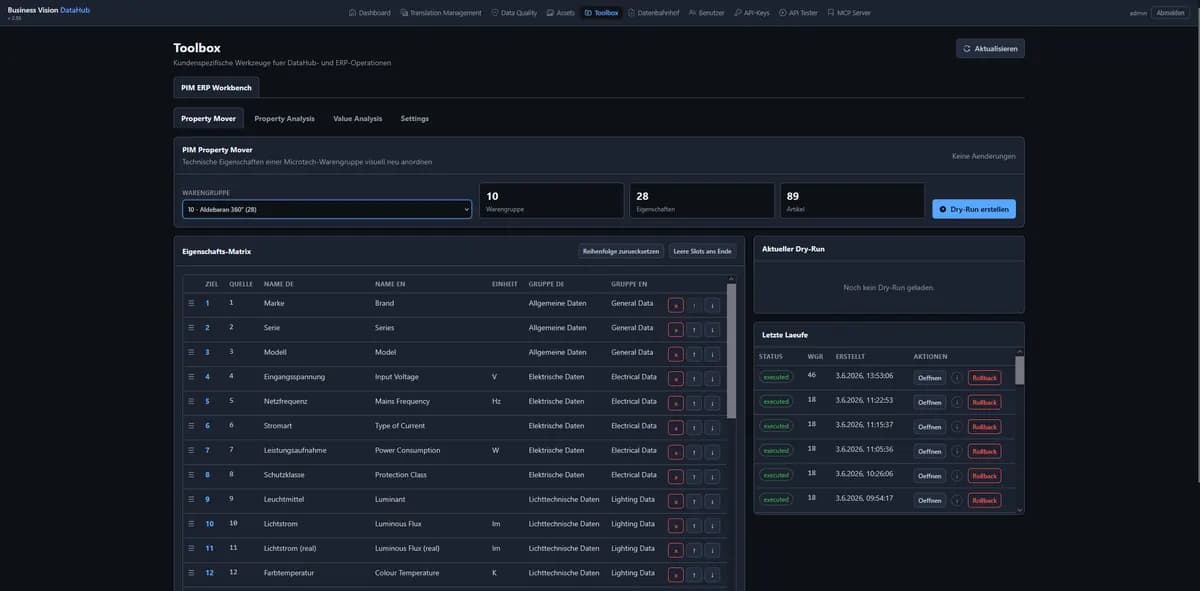Viewport: 1200px width, 591px height.
Task: Click the executed badge for WGR 46
Action: (x=776, y=377)
